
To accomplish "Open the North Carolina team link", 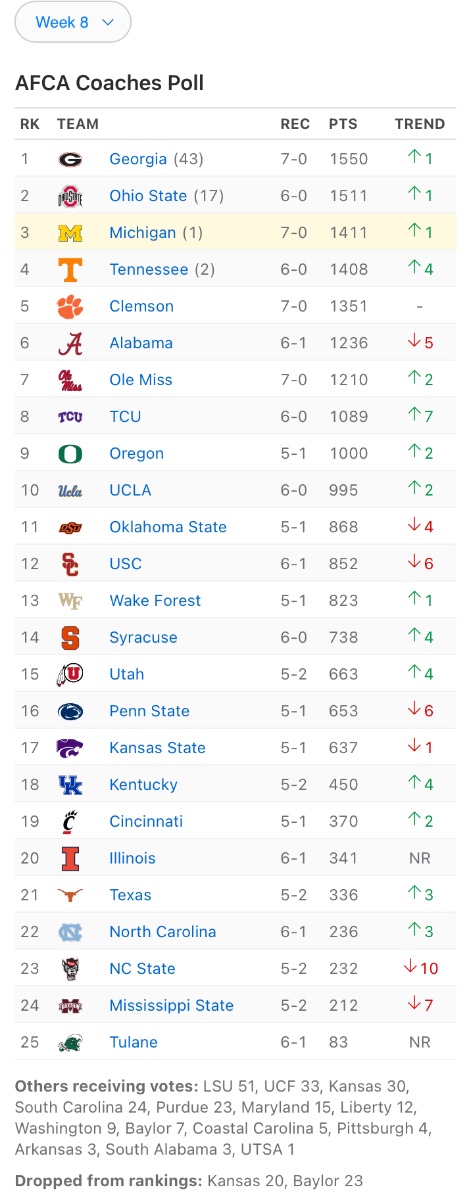I will click(x=163, y=932).
